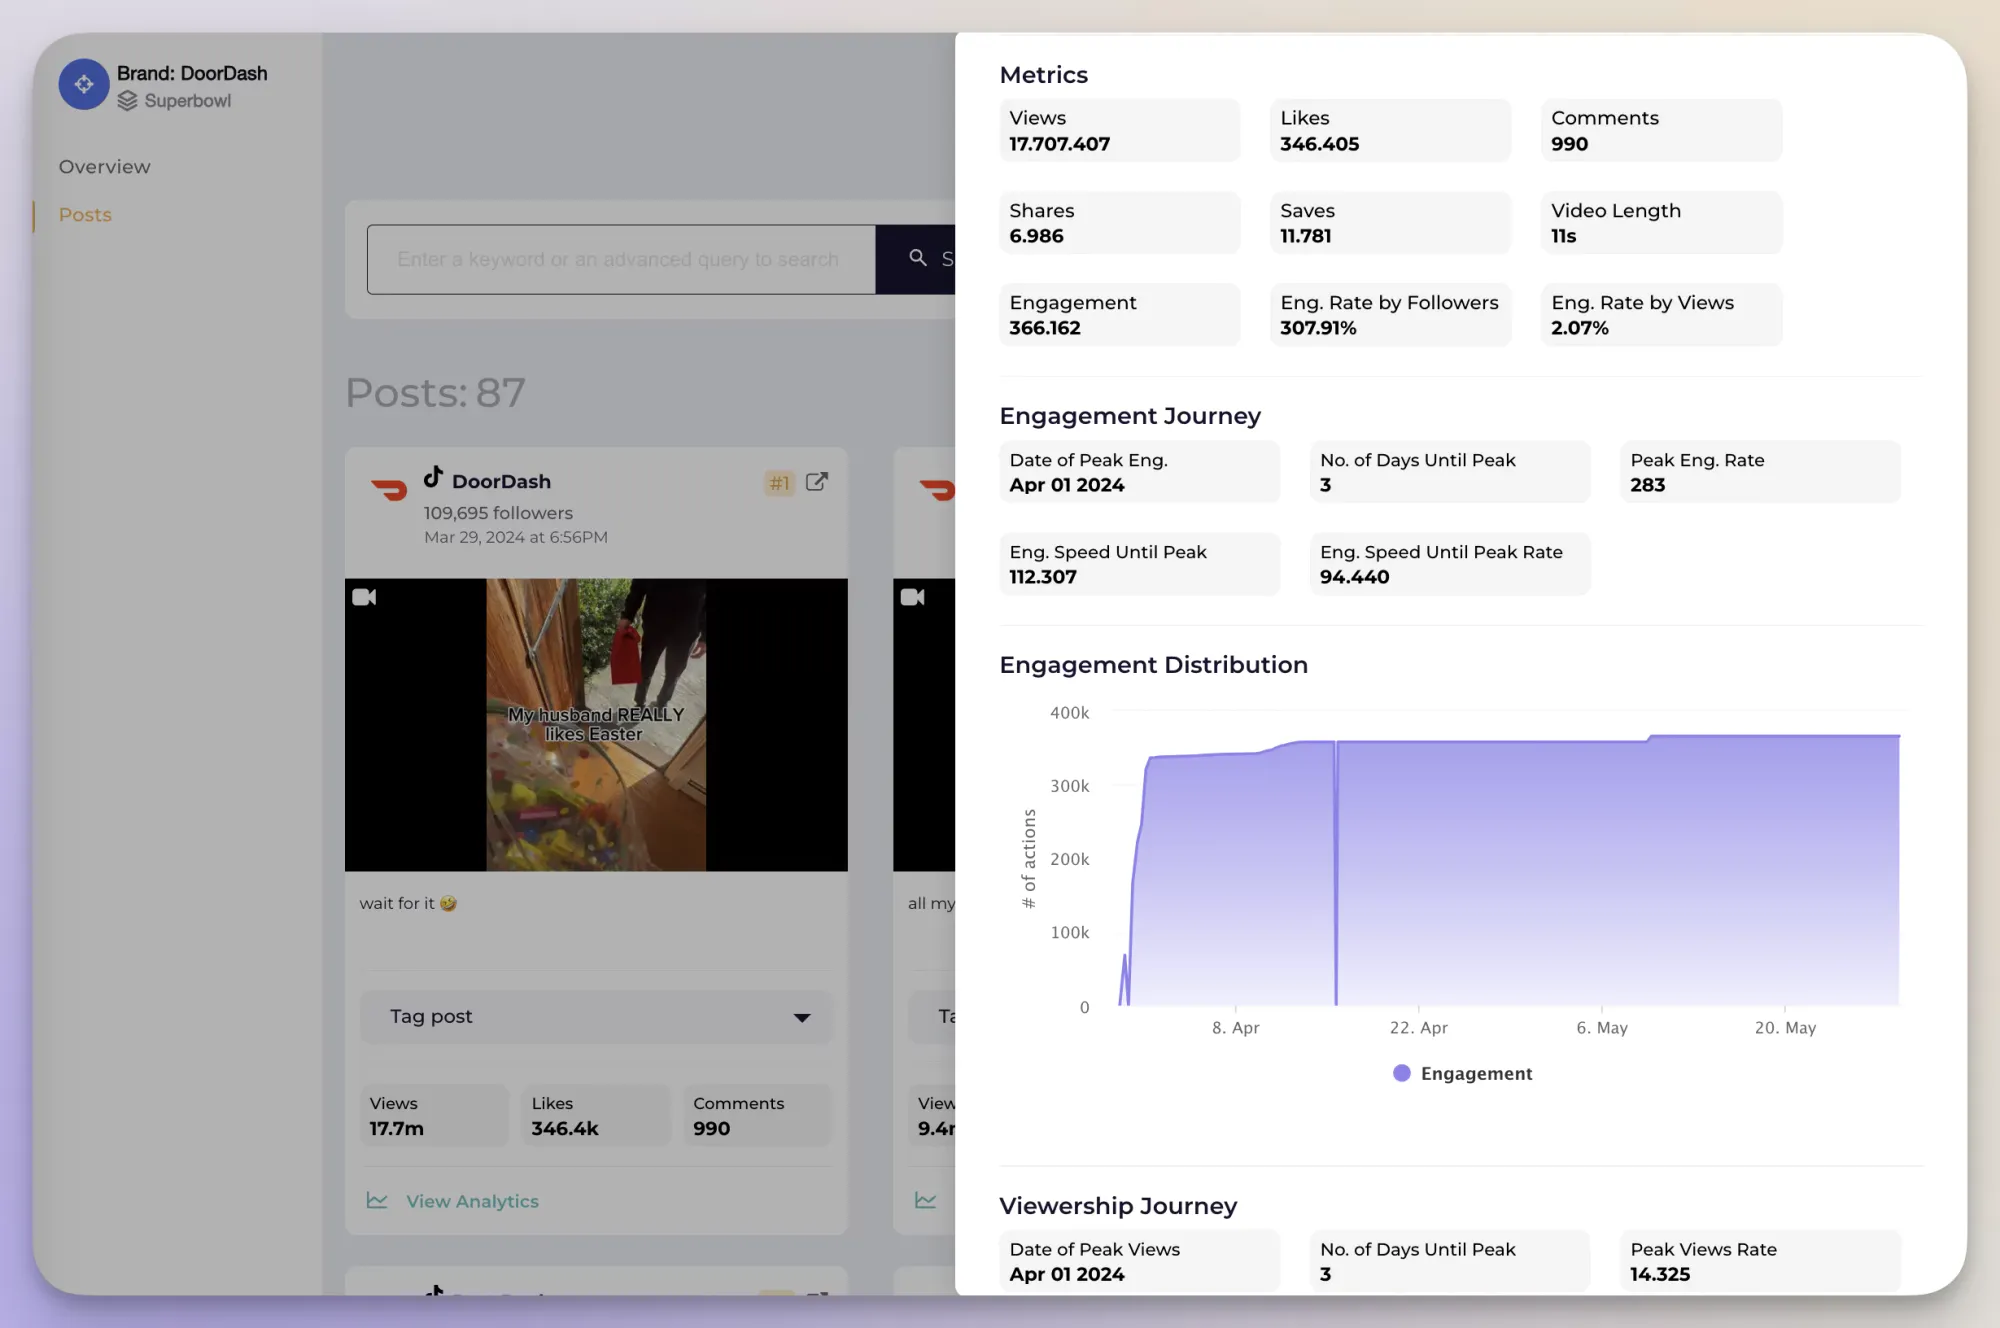Click the Superbowl layers icon
This screenshot has height=1328, width=2000.
[127, 101]
